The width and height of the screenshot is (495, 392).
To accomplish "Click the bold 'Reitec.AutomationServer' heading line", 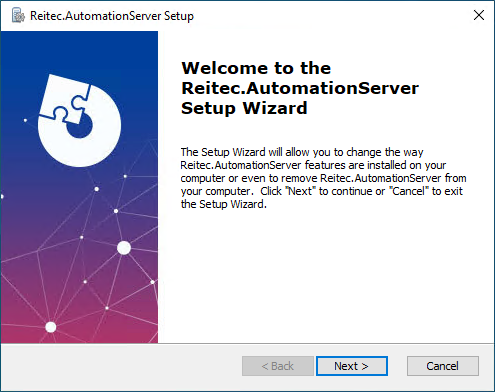I will tap(300, 88).
